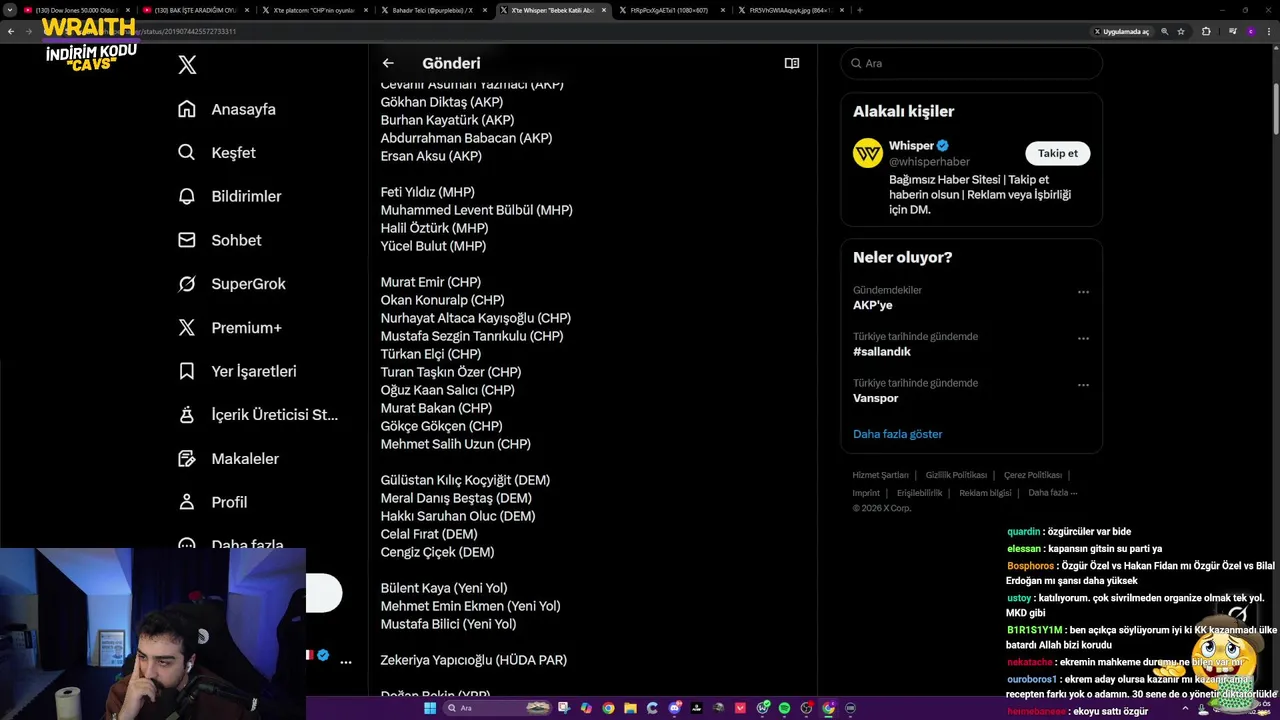
Task: Open Whisper profile name link
Action: tap(911, 146)
